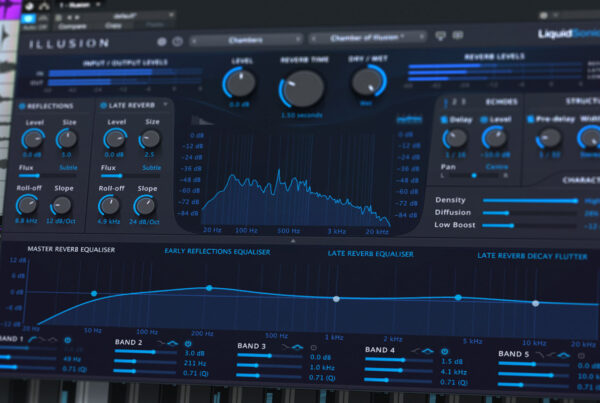Collapse the equaliser panel with the small arrow
The height and width of the screenshot is (403, 600).
point(293,241)
